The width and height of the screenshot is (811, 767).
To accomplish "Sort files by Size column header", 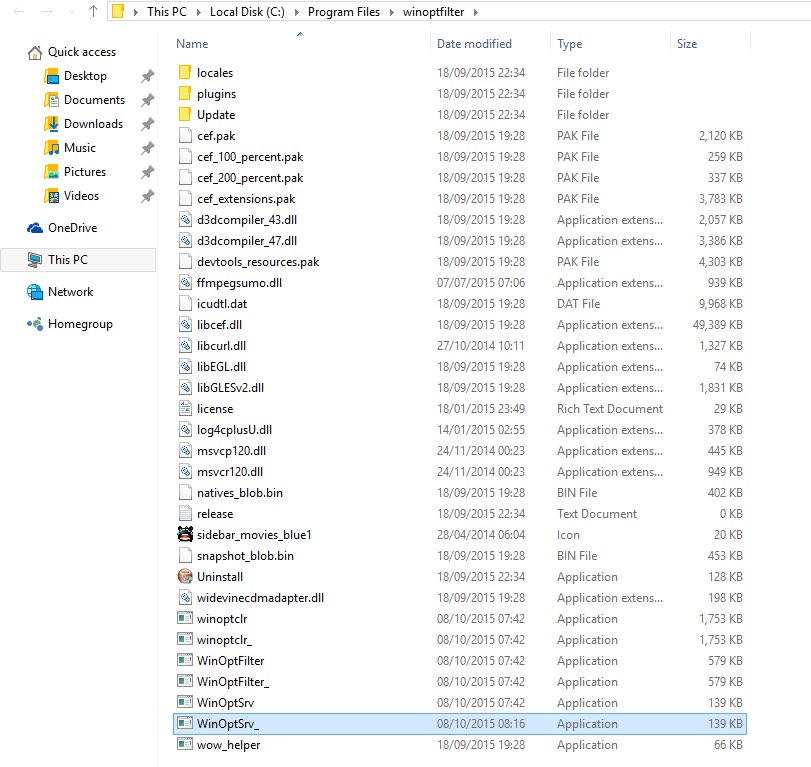I will pos(687,44).
